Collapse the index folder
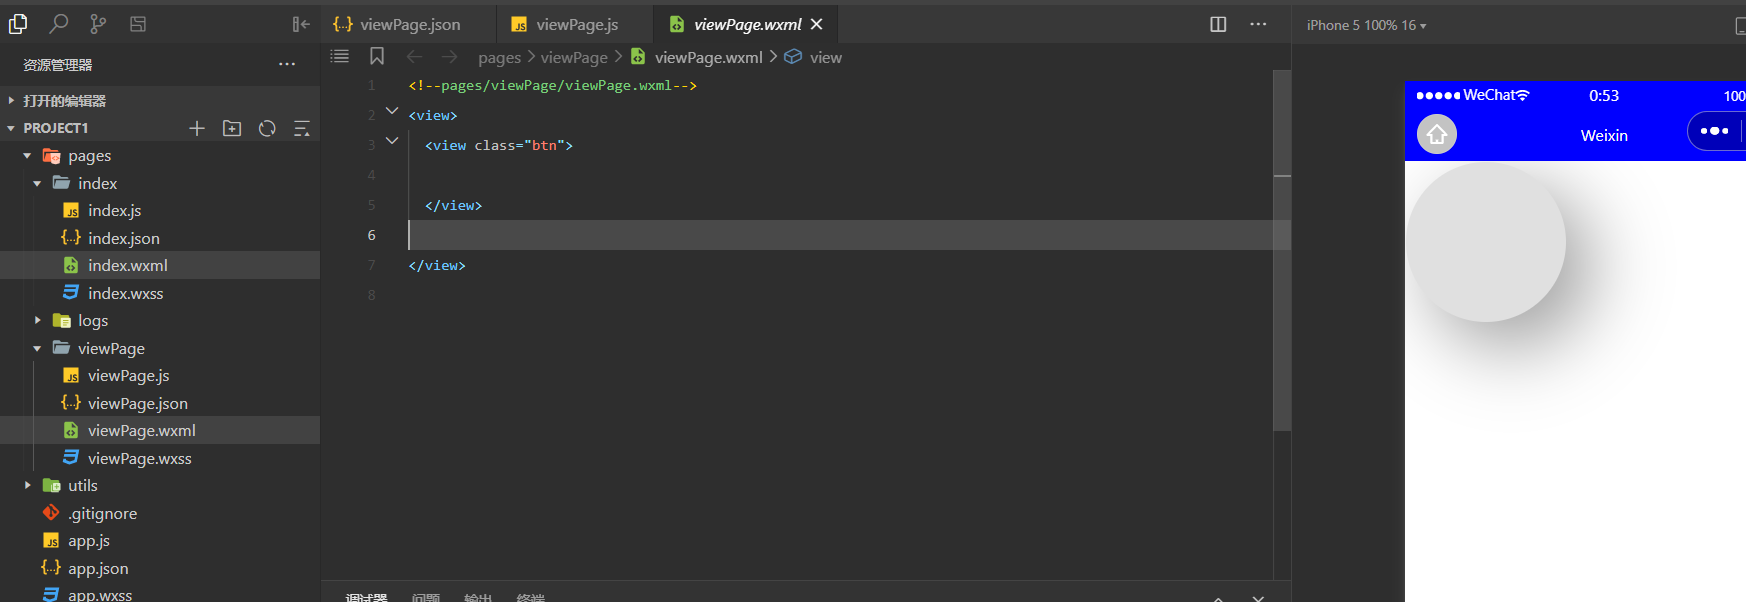Viewport: 1746px width, 602px height. click(x=37, y=183)
